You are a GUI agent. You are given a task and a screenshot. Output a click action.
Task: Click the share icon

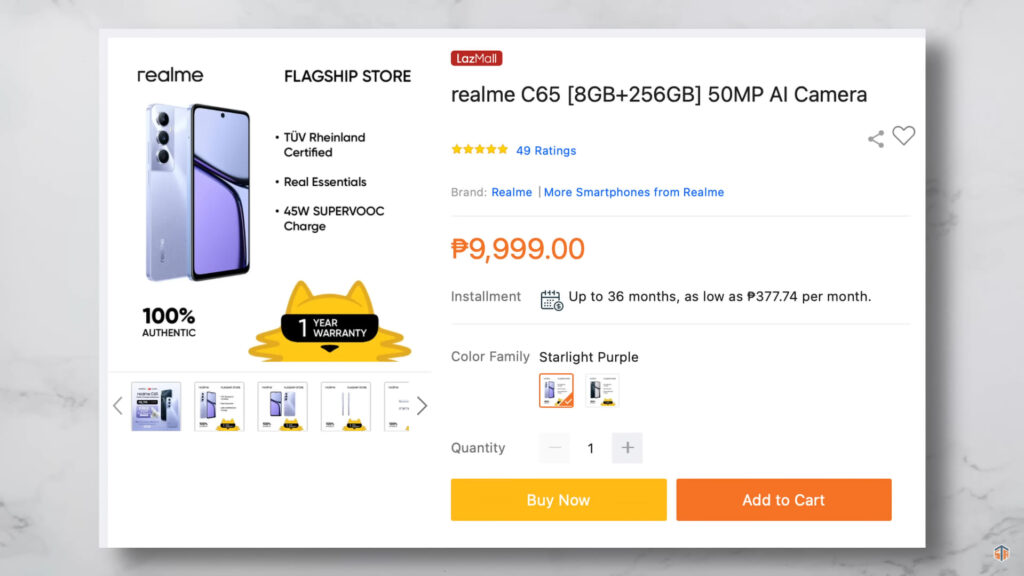tap(876, 139)
